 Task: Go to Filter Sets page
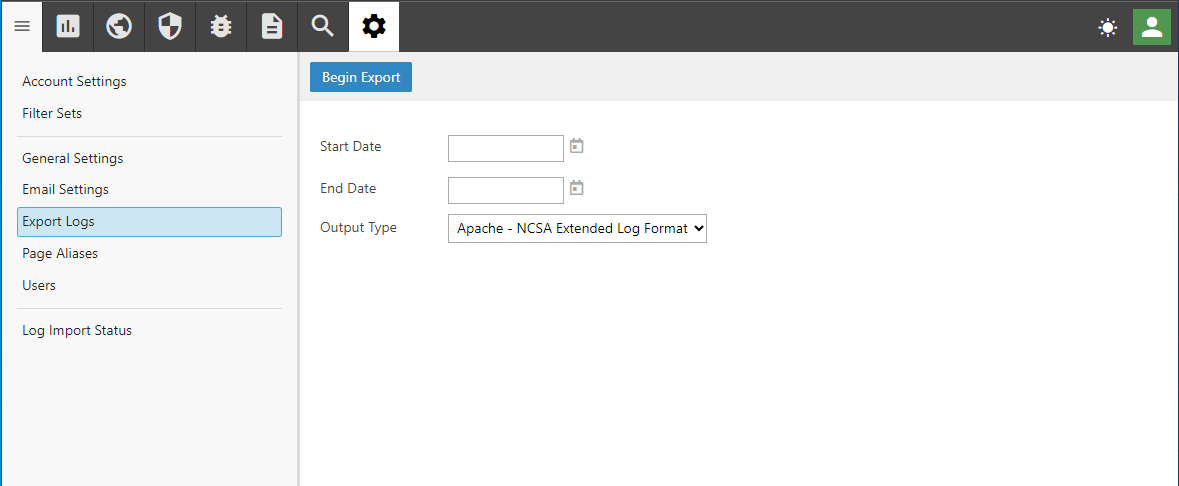tap(52, 114)
